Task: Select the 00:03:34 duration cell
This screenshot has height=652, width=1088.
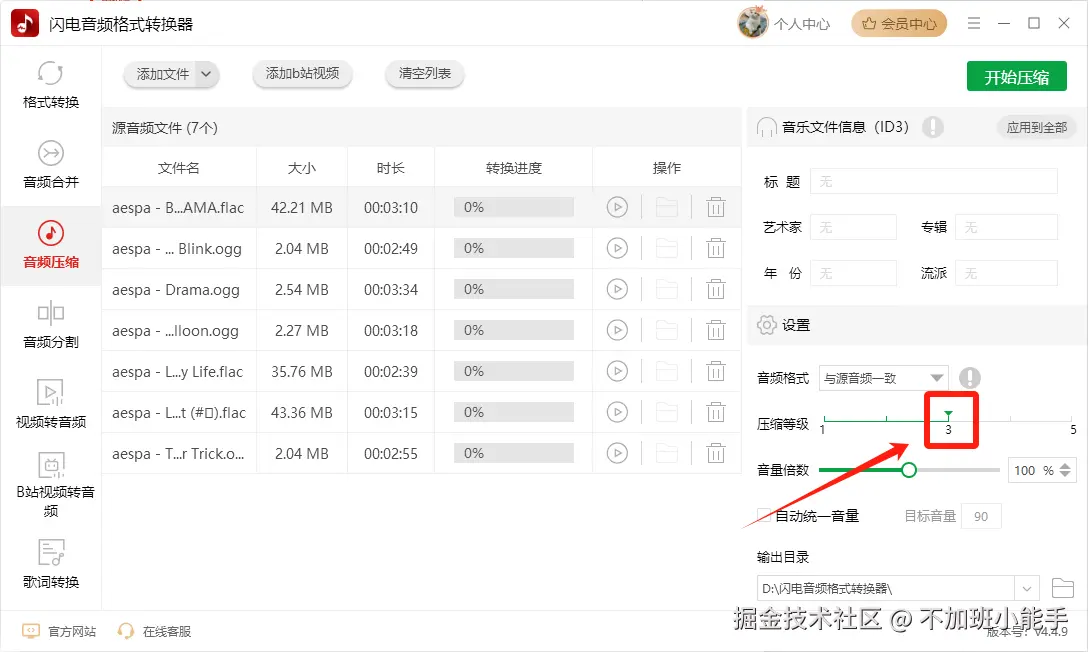Action: pyautogui.click(x=391, y=289)
